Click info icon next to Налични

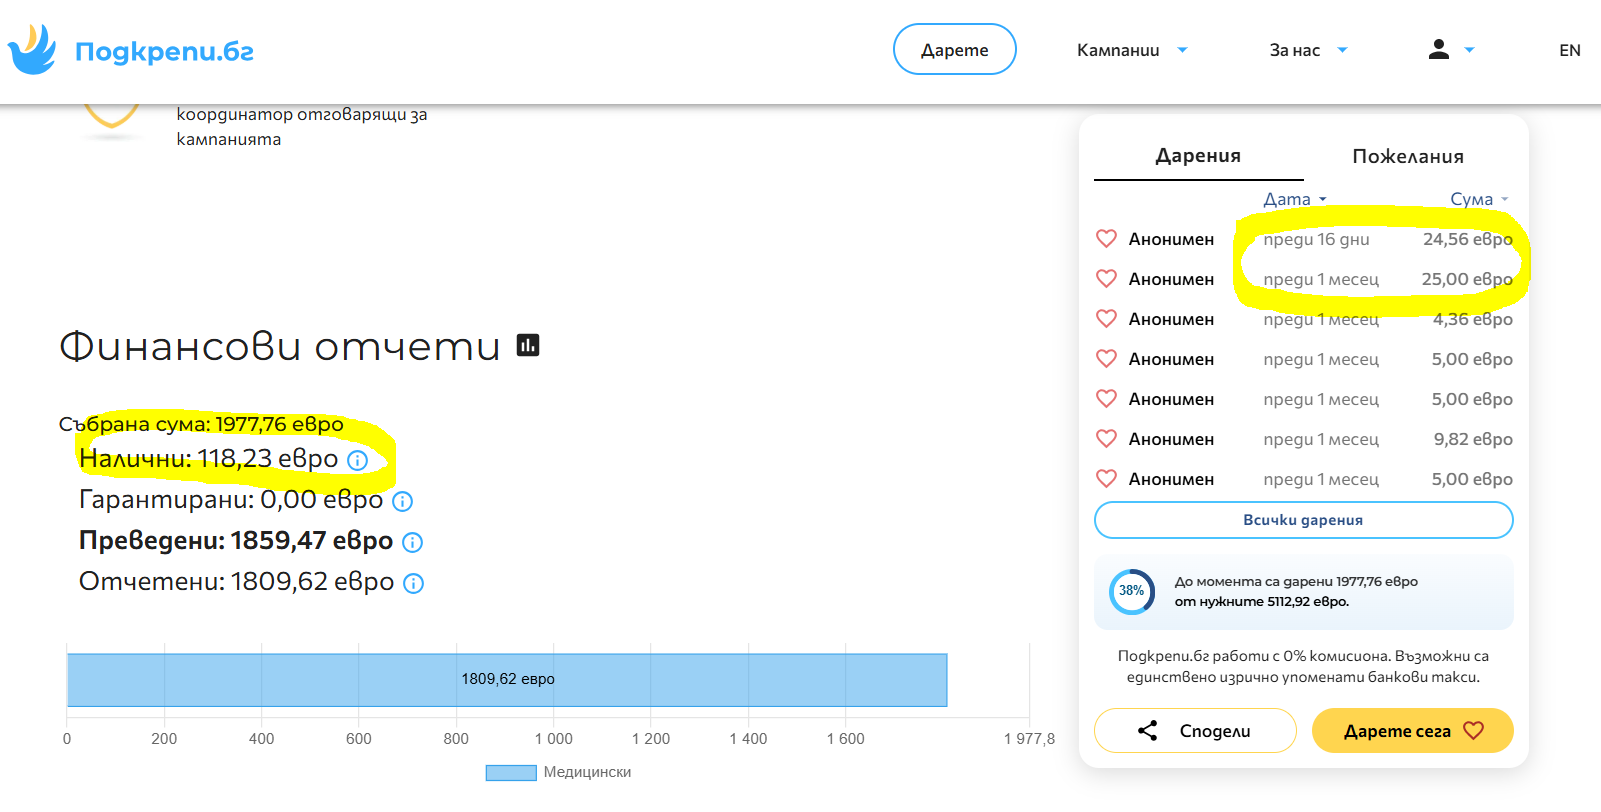(x=357, y=460)
